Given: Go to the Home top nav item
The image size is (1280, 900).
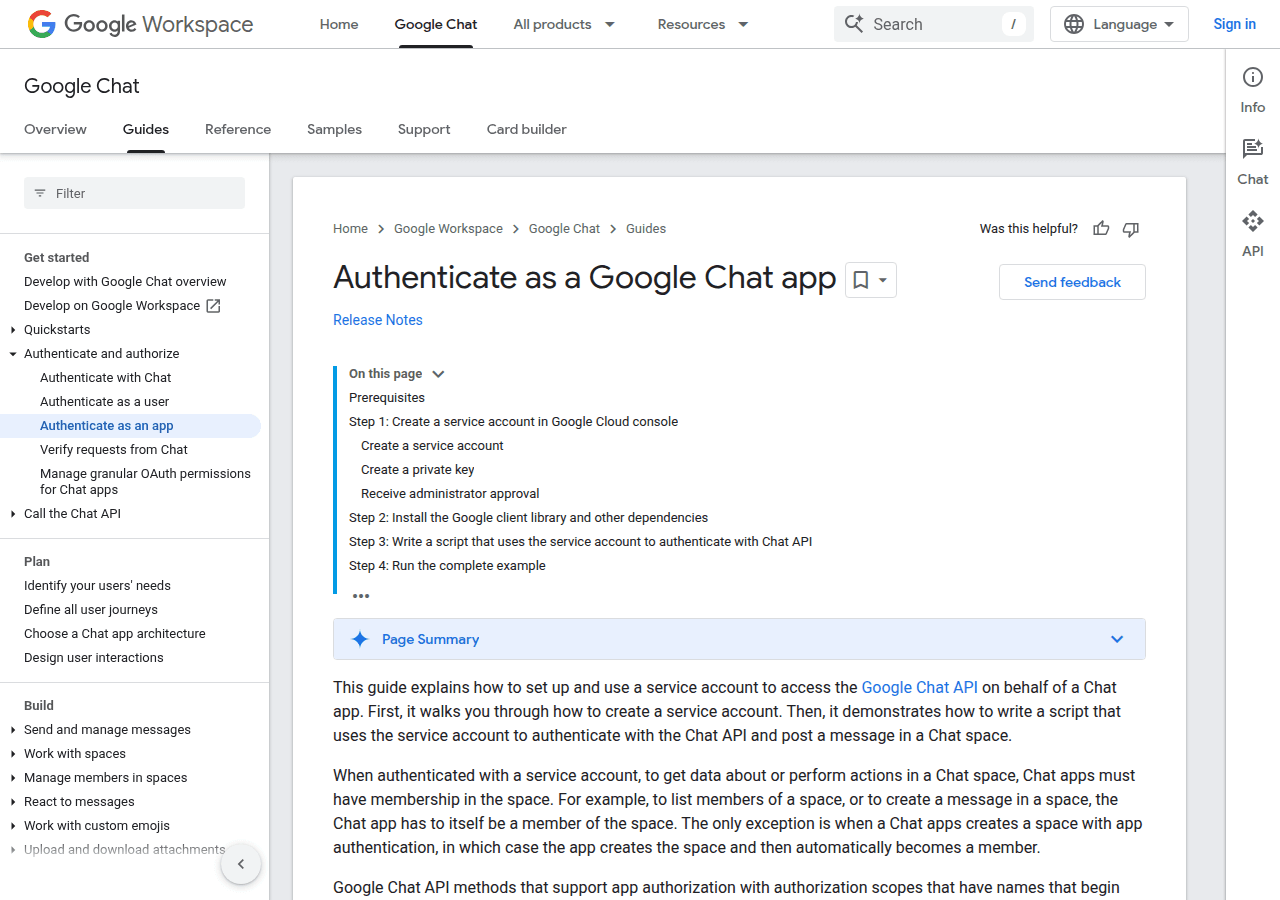Looking at the screenshot, I should pos(339,24).
